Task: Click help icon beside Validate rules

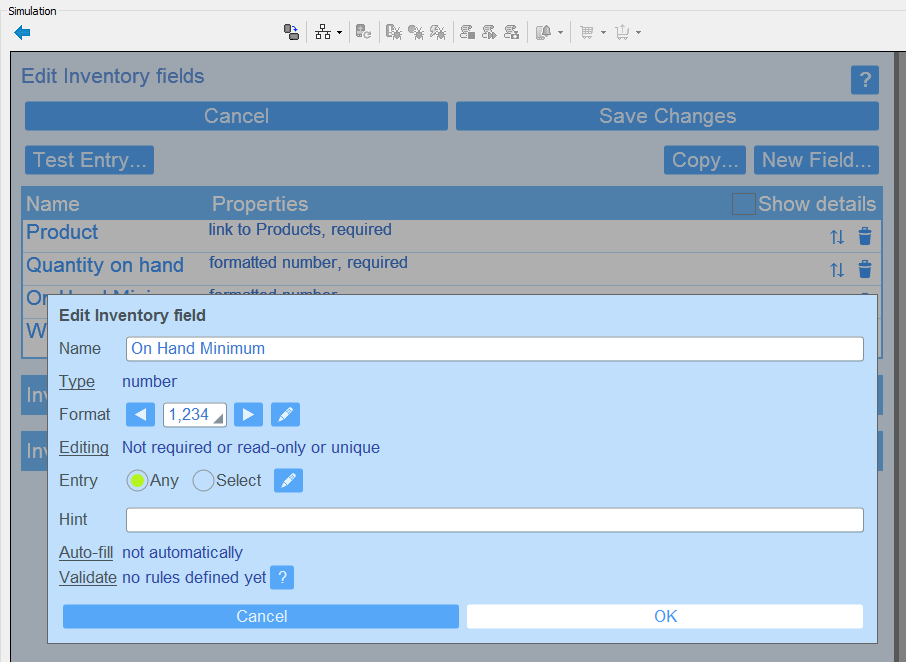Action: pos(282,577)
